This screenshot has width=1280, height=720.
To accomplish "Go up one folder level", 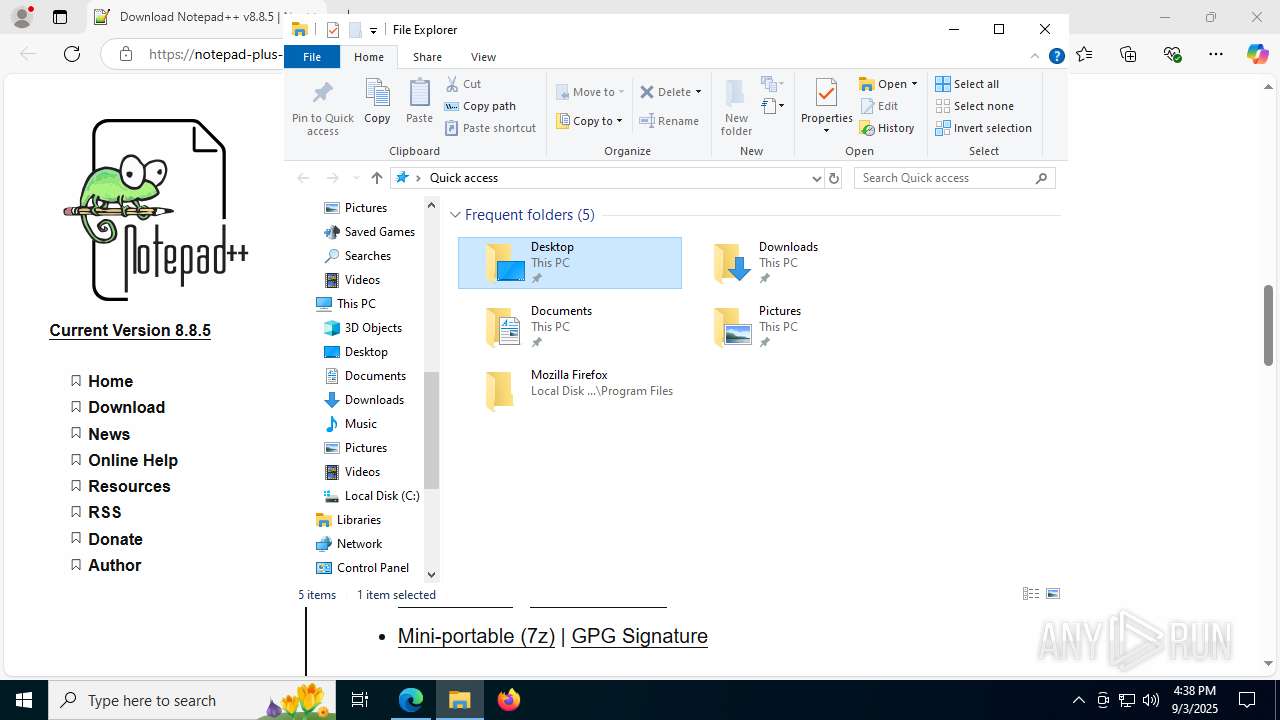I will (x=377, y=178).
